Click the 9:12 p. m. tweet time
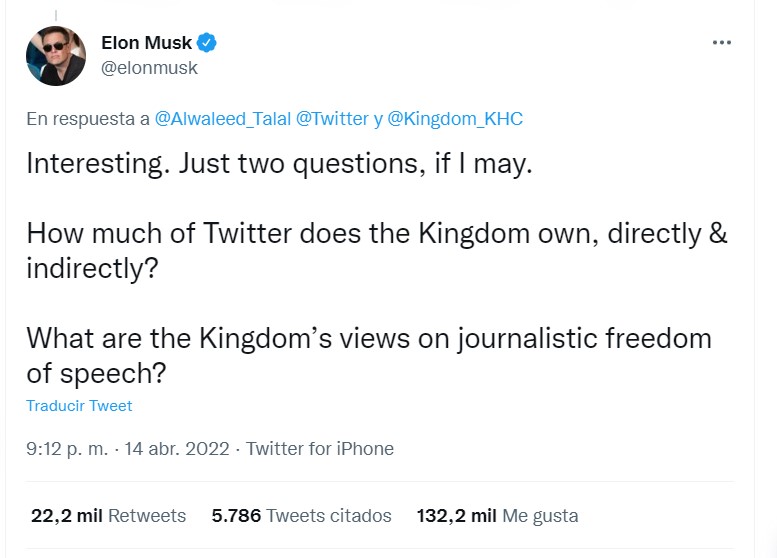Screen dimensions: 777x558 (66, 449)
